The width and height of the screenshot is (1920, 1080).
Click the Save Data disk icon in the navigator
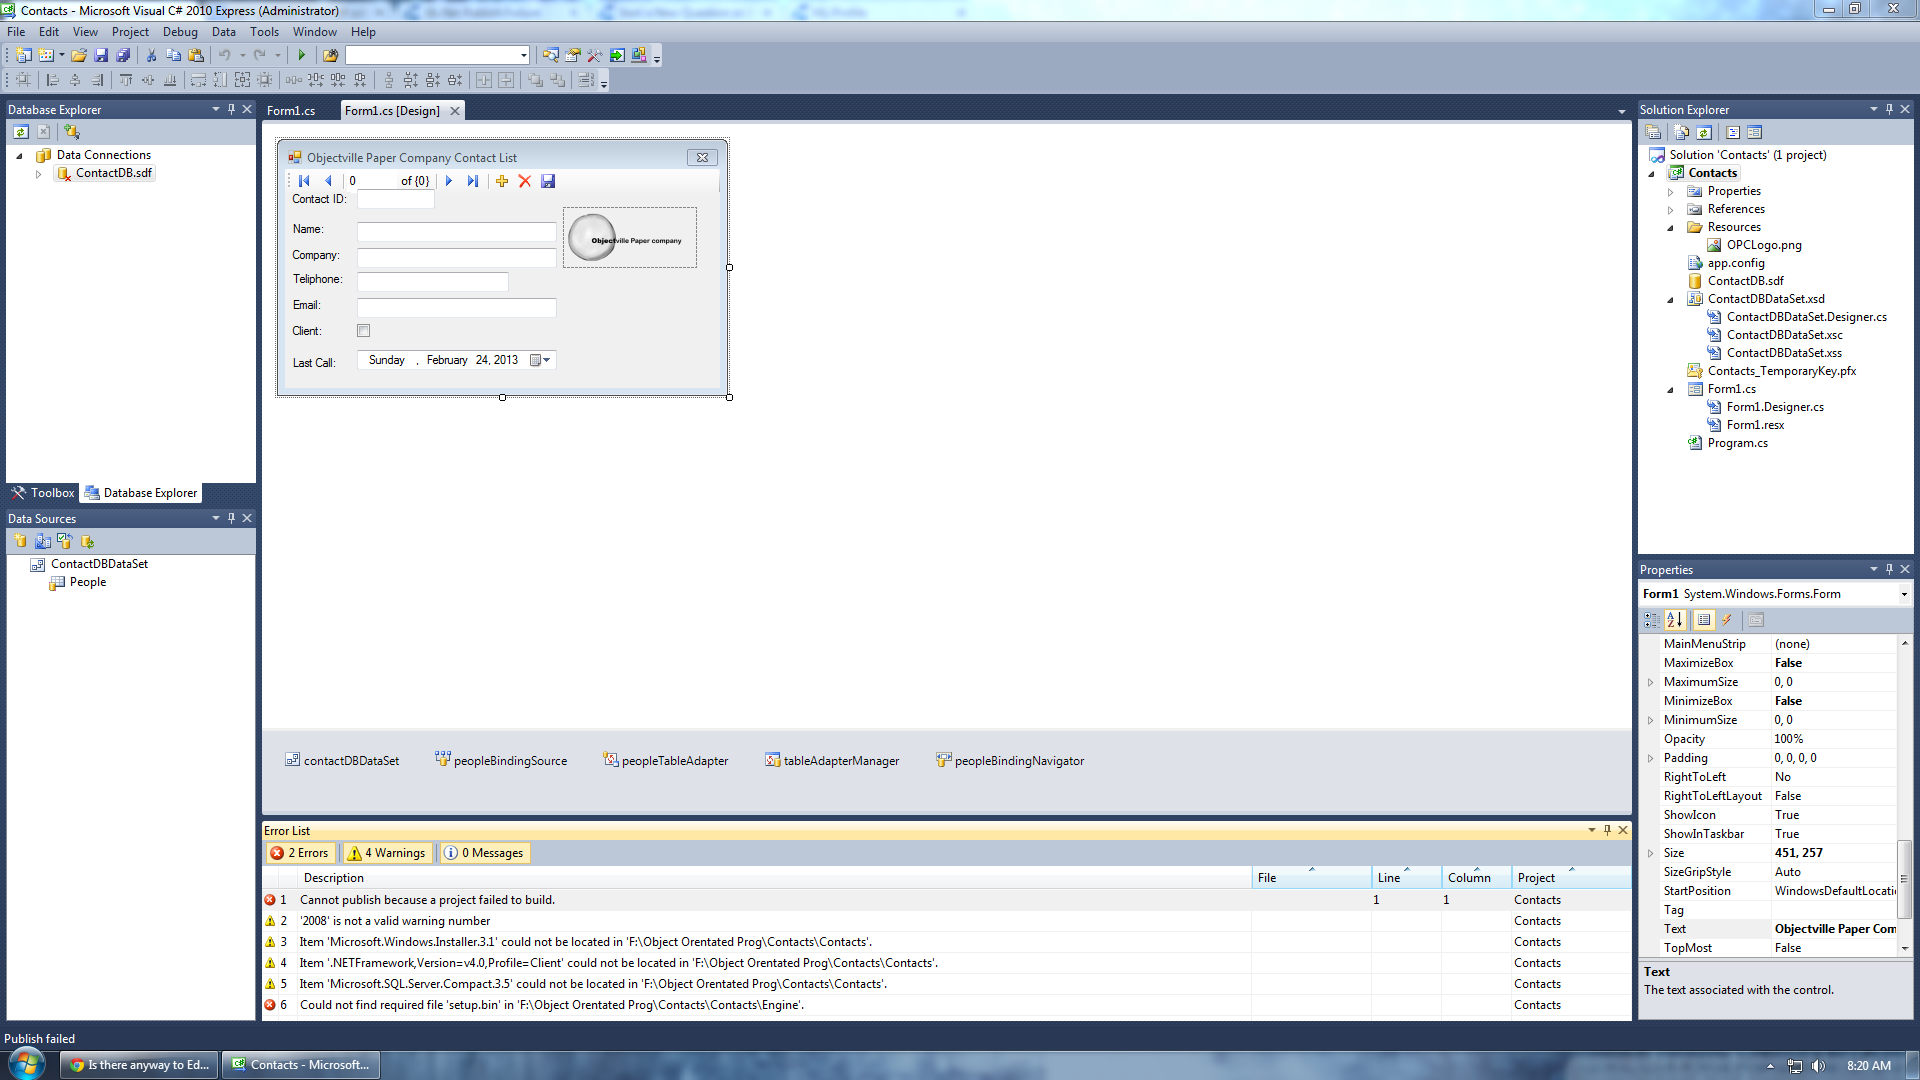tap(548, 181)
